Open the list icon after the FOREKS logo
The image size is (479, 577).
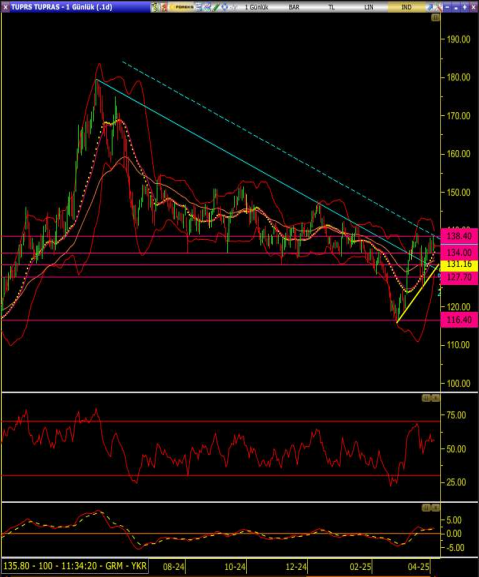point(199,7)
